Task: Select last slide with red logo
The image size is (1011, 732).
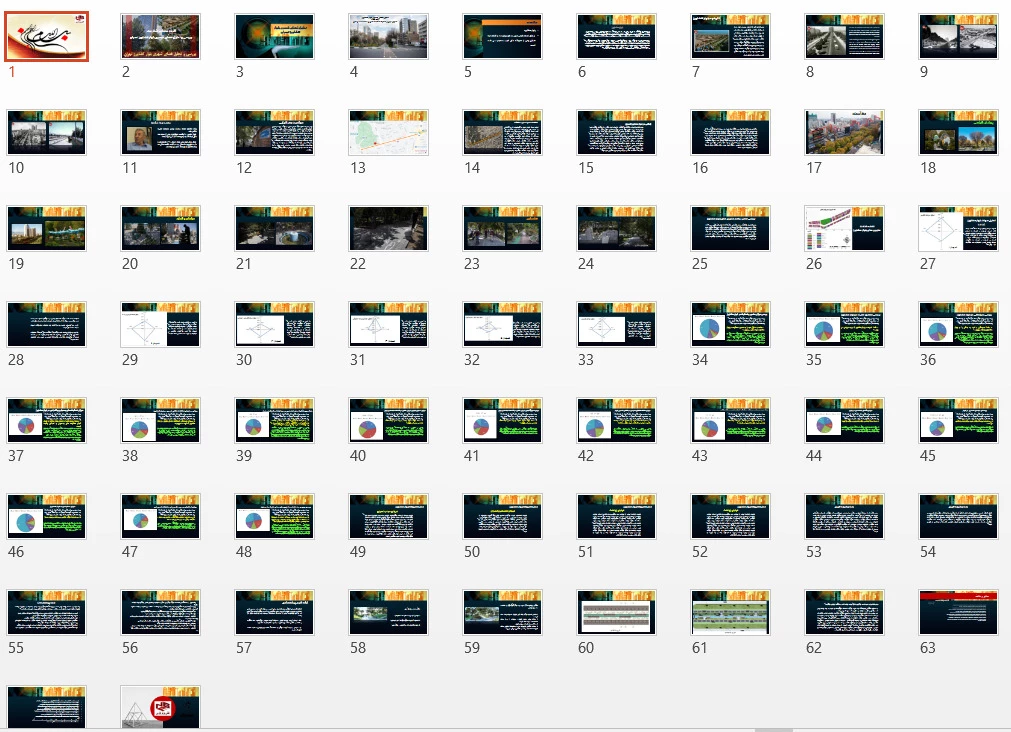Action: [160, 707]
